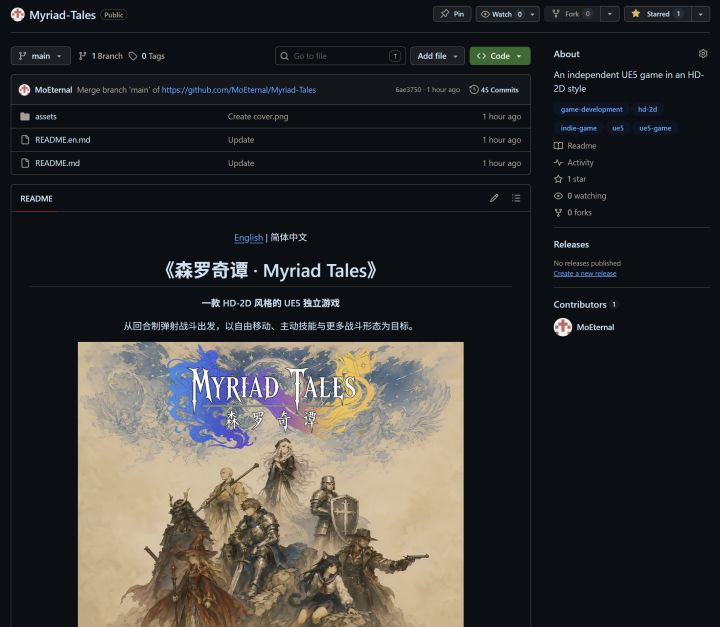The height and width of the screenshot is (627, 720).
Task: Open the README.en.md file
Action: [x=62, y=140]
